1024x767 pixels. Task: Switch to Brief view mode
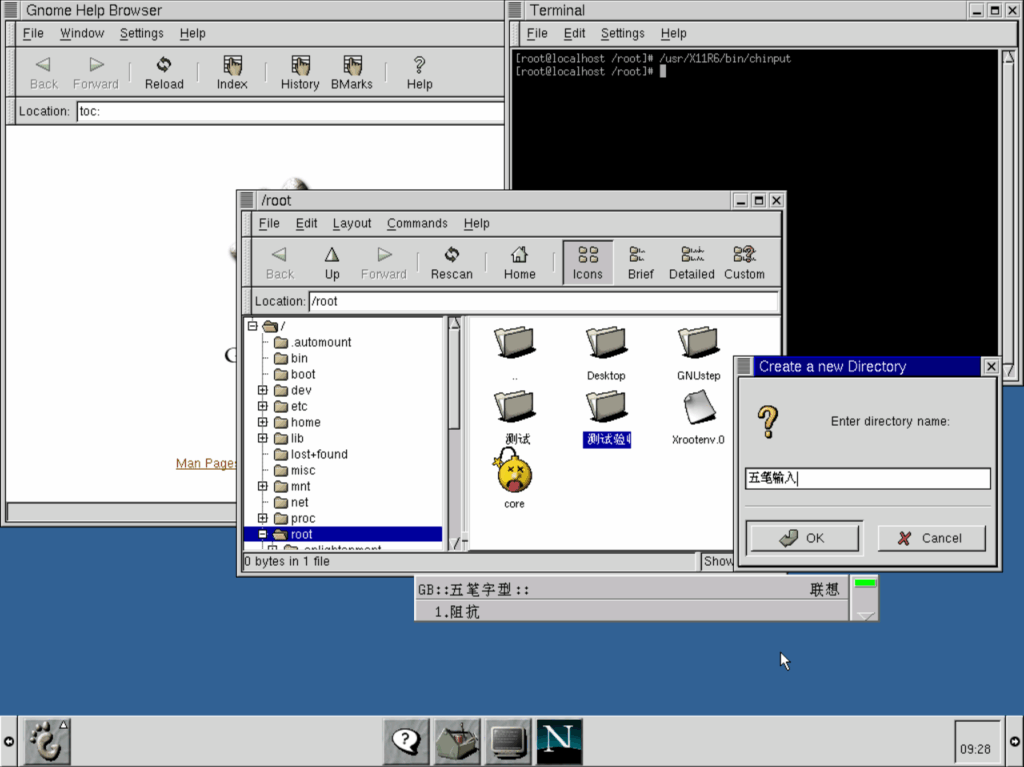click(641, 263)
